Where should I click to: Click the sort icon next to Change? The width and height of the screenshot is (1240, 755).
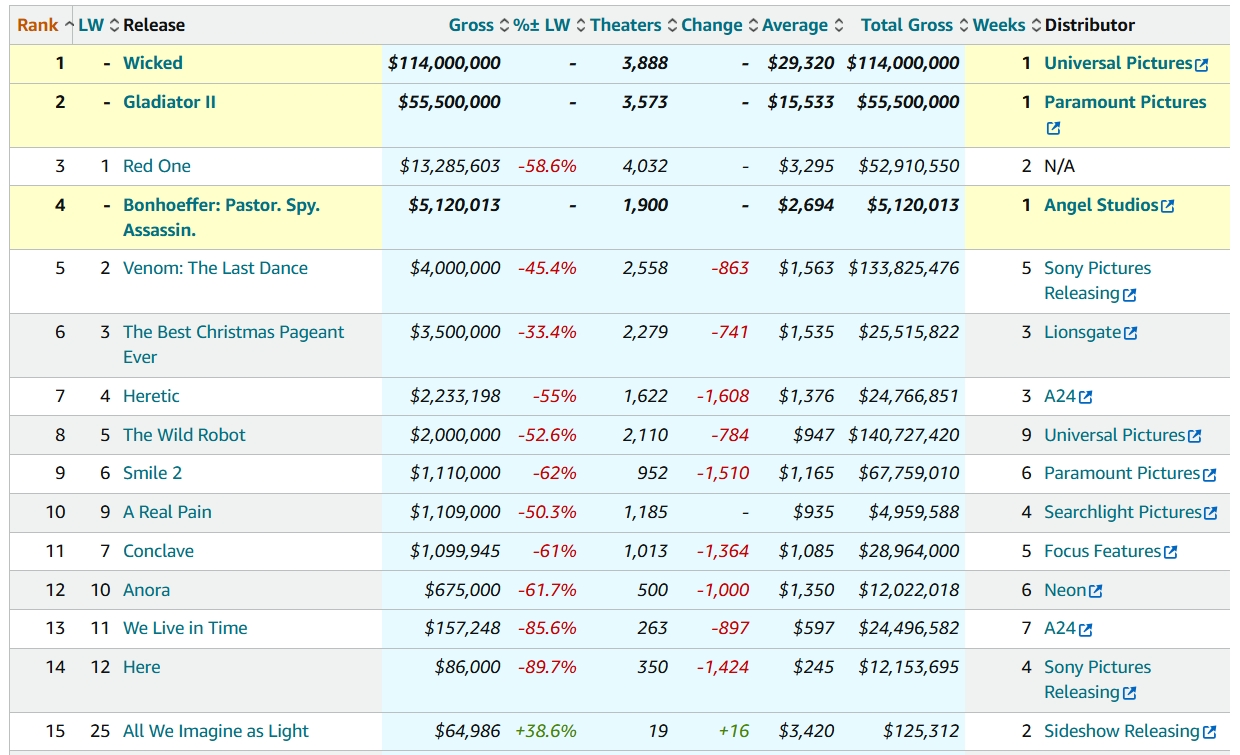[x=753, y=25]
